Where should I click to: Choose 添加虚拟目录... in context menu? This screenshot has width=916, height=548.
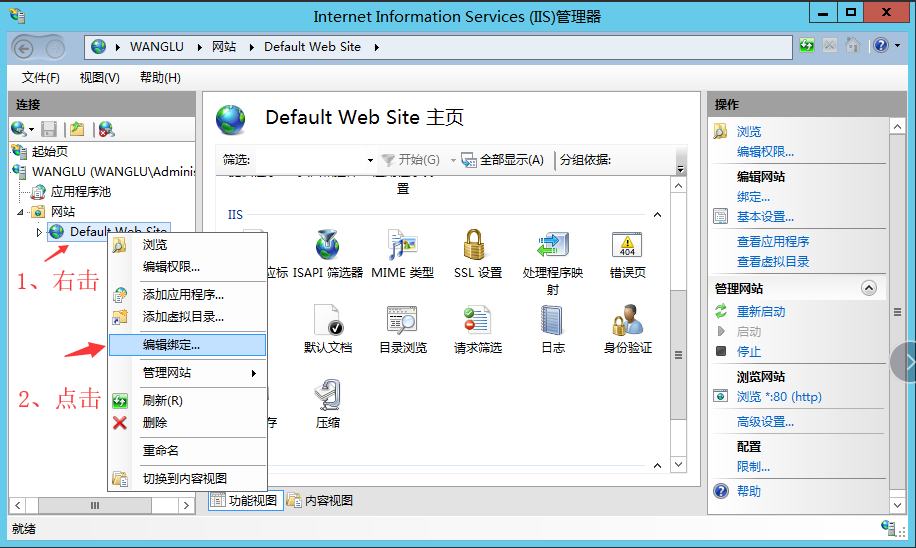188,317
